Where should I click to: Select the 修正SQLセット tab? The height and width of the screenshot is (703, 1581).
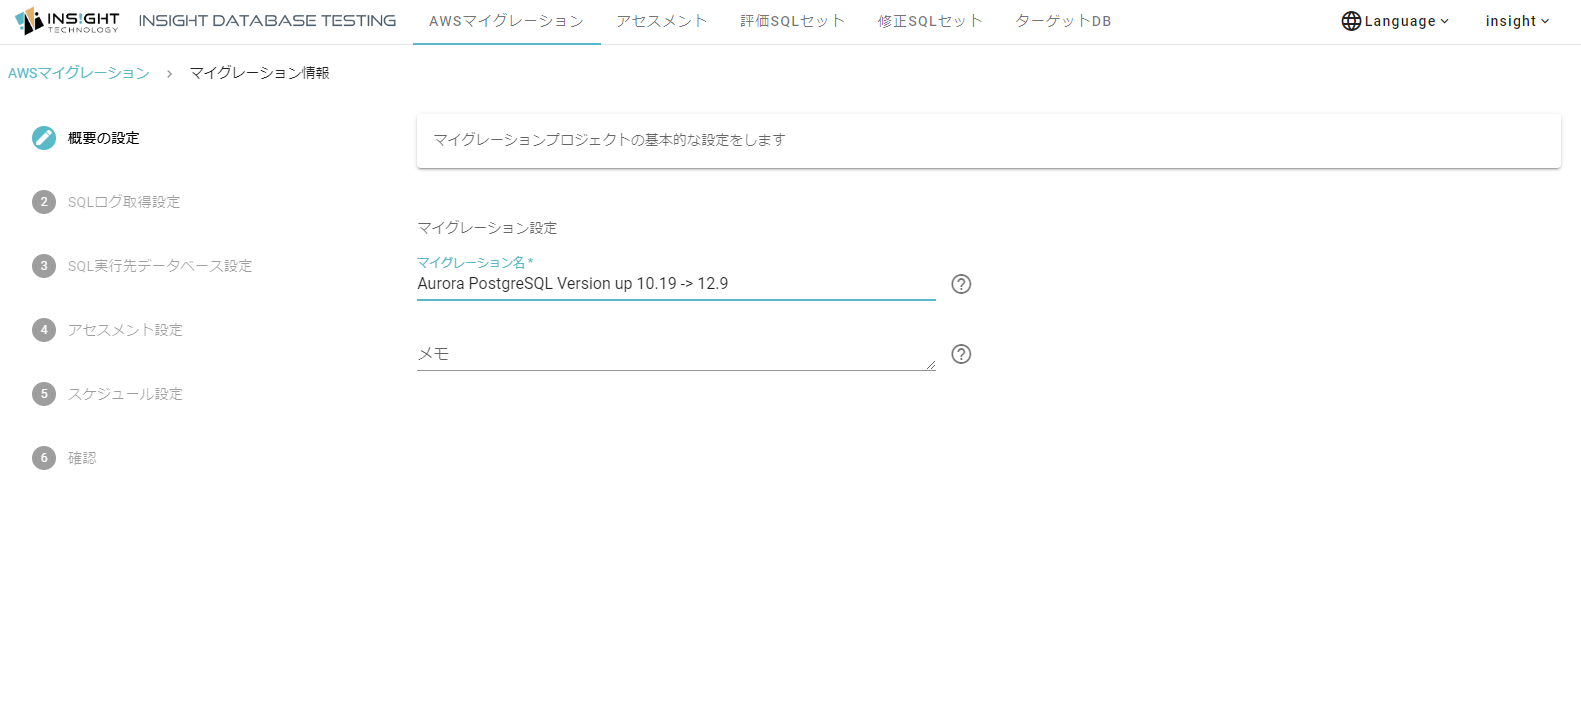click(930, 21)
